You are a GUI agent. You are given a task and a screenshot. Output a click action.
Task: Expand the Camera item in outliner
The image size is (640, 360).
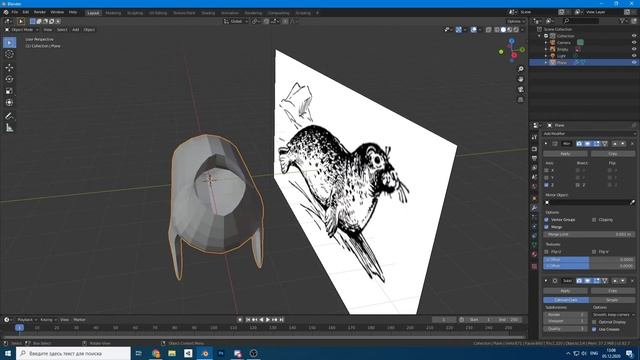tap(546, 42)
